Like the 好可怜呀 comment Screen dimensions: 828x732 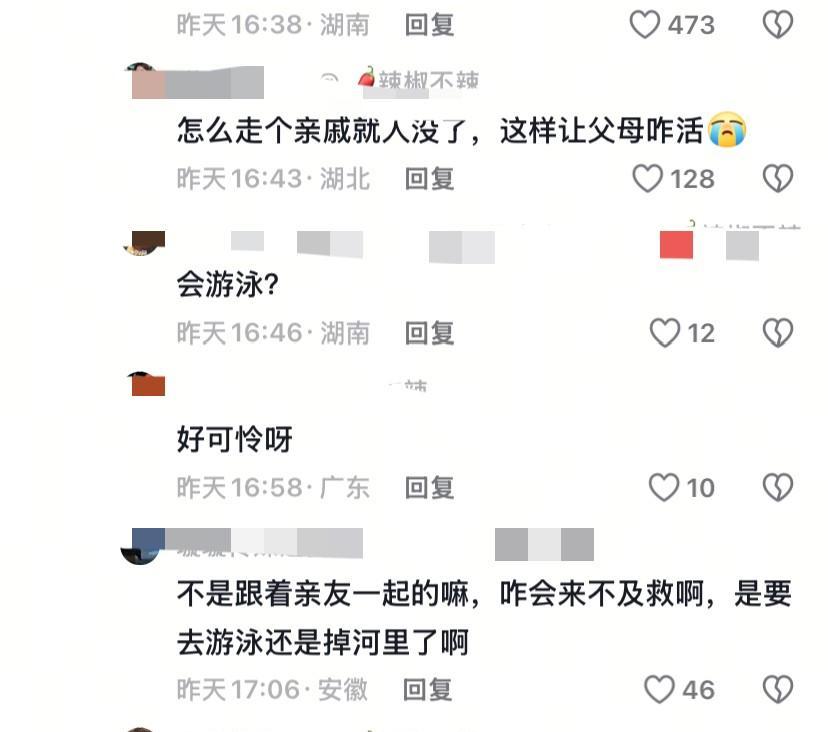pyautogui.click(x=664, y=487)
